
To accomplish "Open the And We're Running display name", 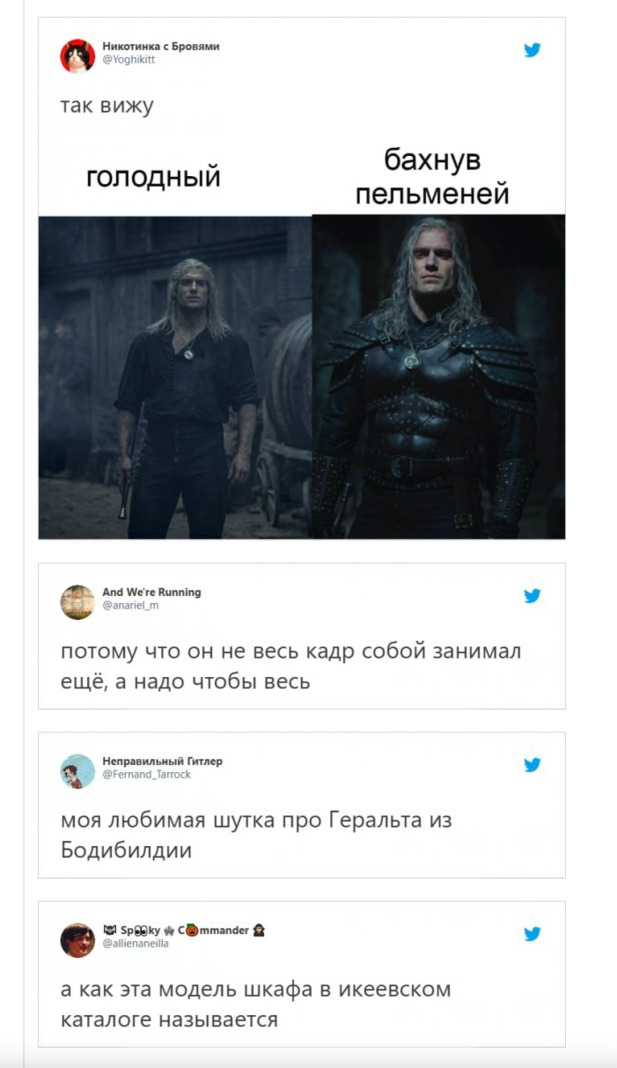I will pos(151,592).
